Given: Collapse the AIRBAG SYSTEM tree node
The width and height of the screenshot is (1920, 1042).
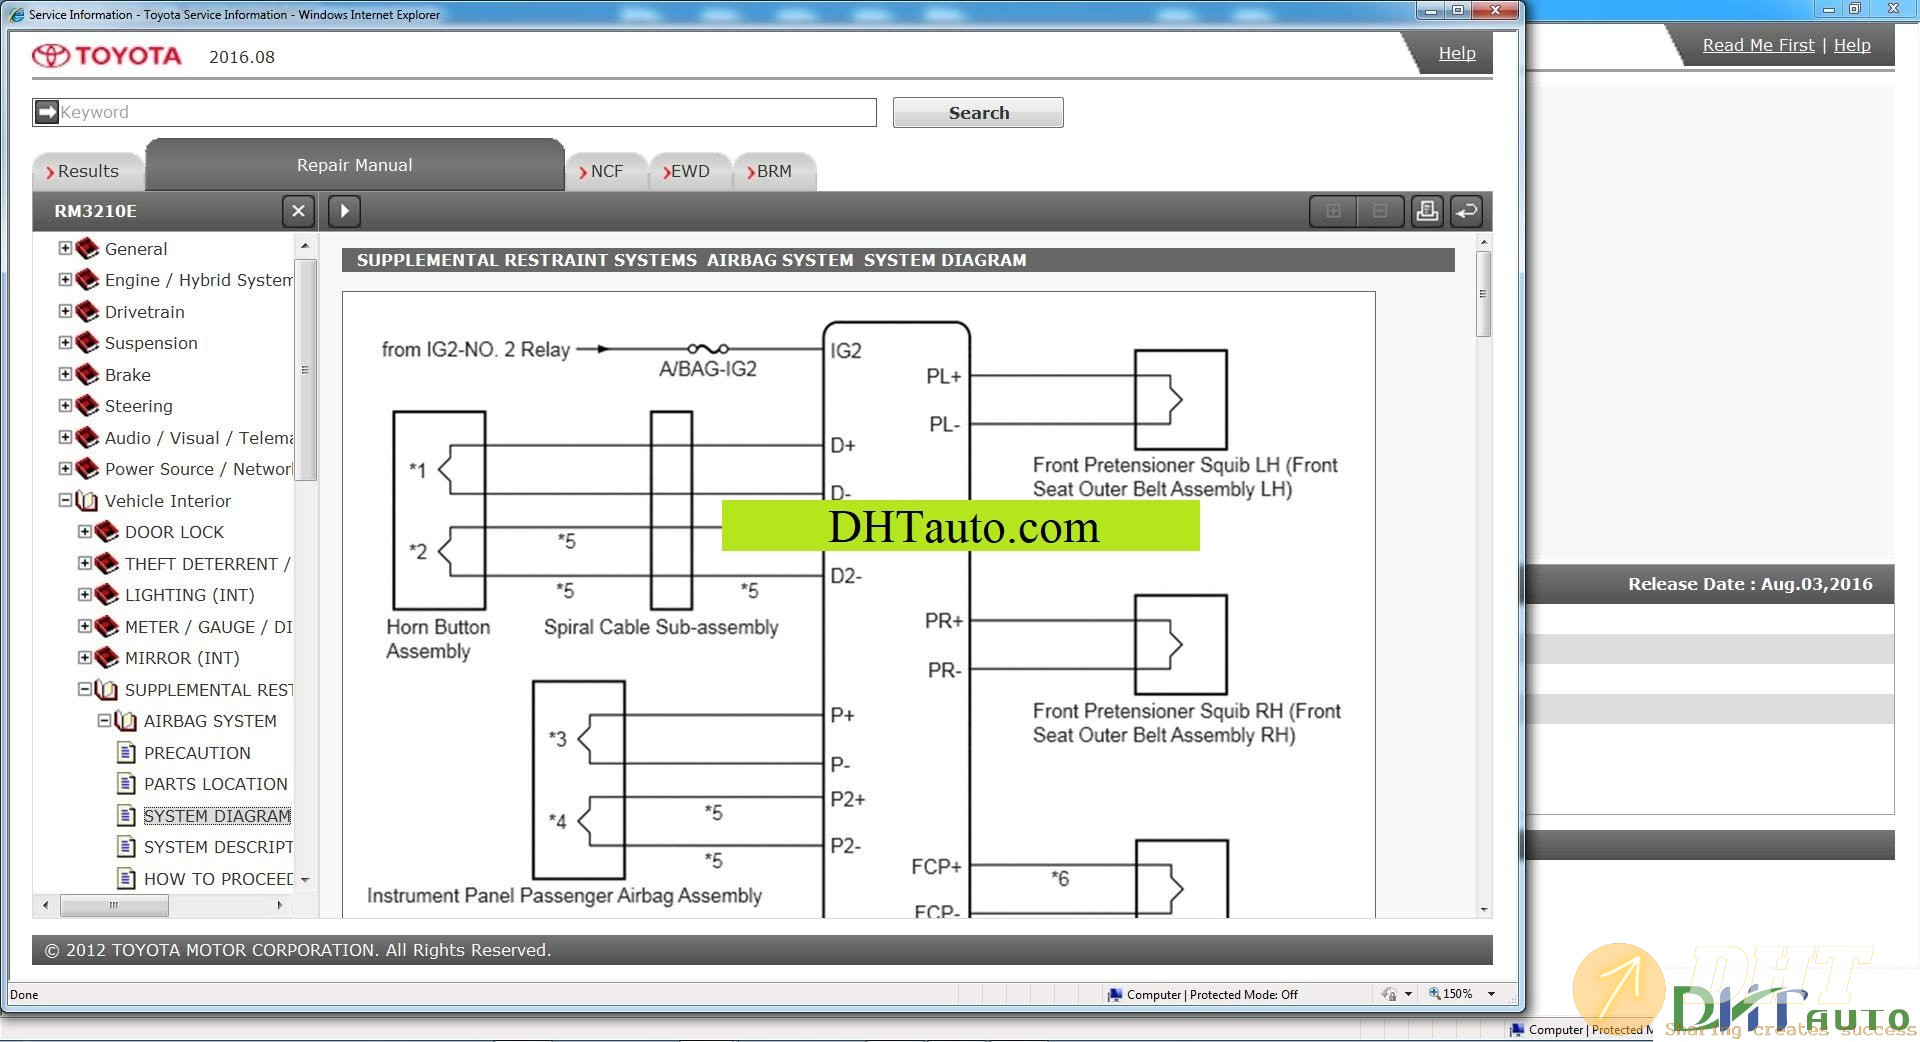Looking at the screenshot, I should (104, 720).
